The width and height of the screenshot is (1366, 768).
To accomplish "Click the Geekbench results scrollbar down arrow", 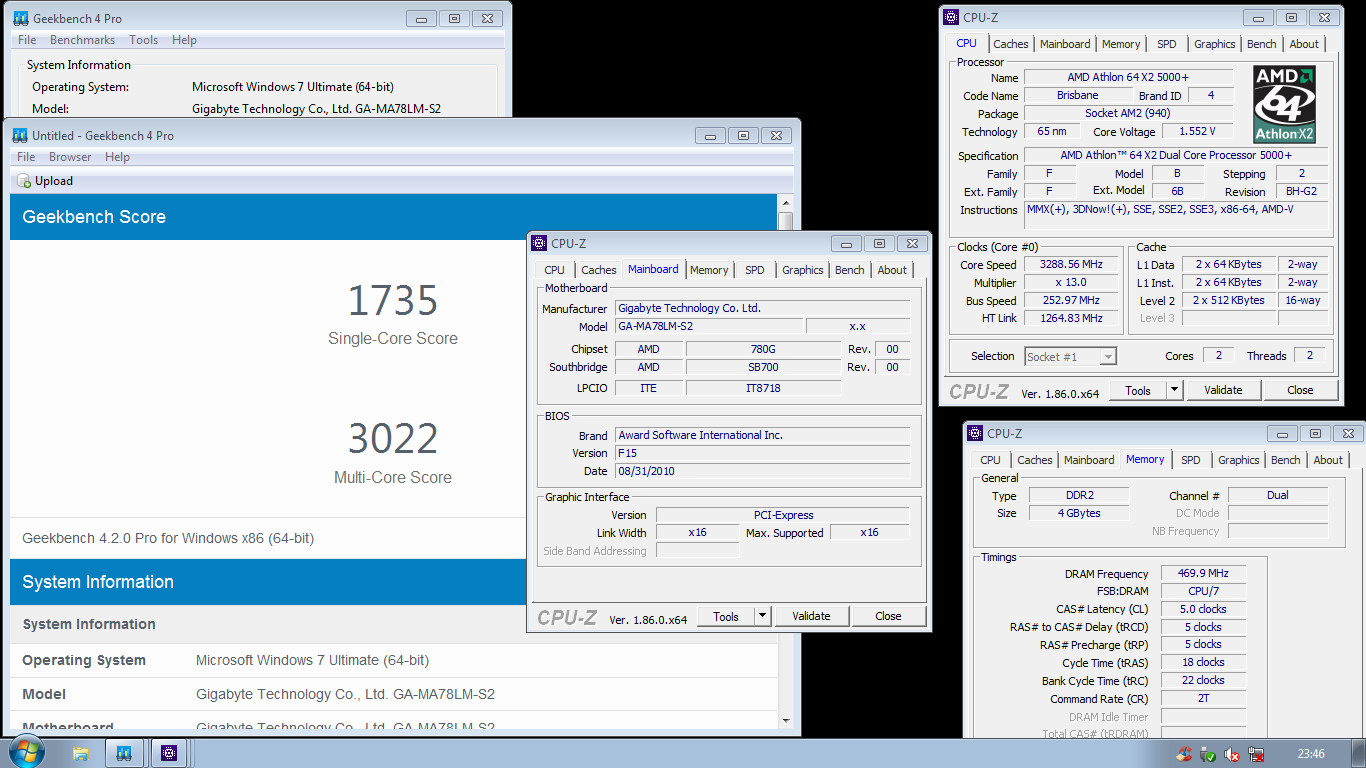I will [786, 720].
